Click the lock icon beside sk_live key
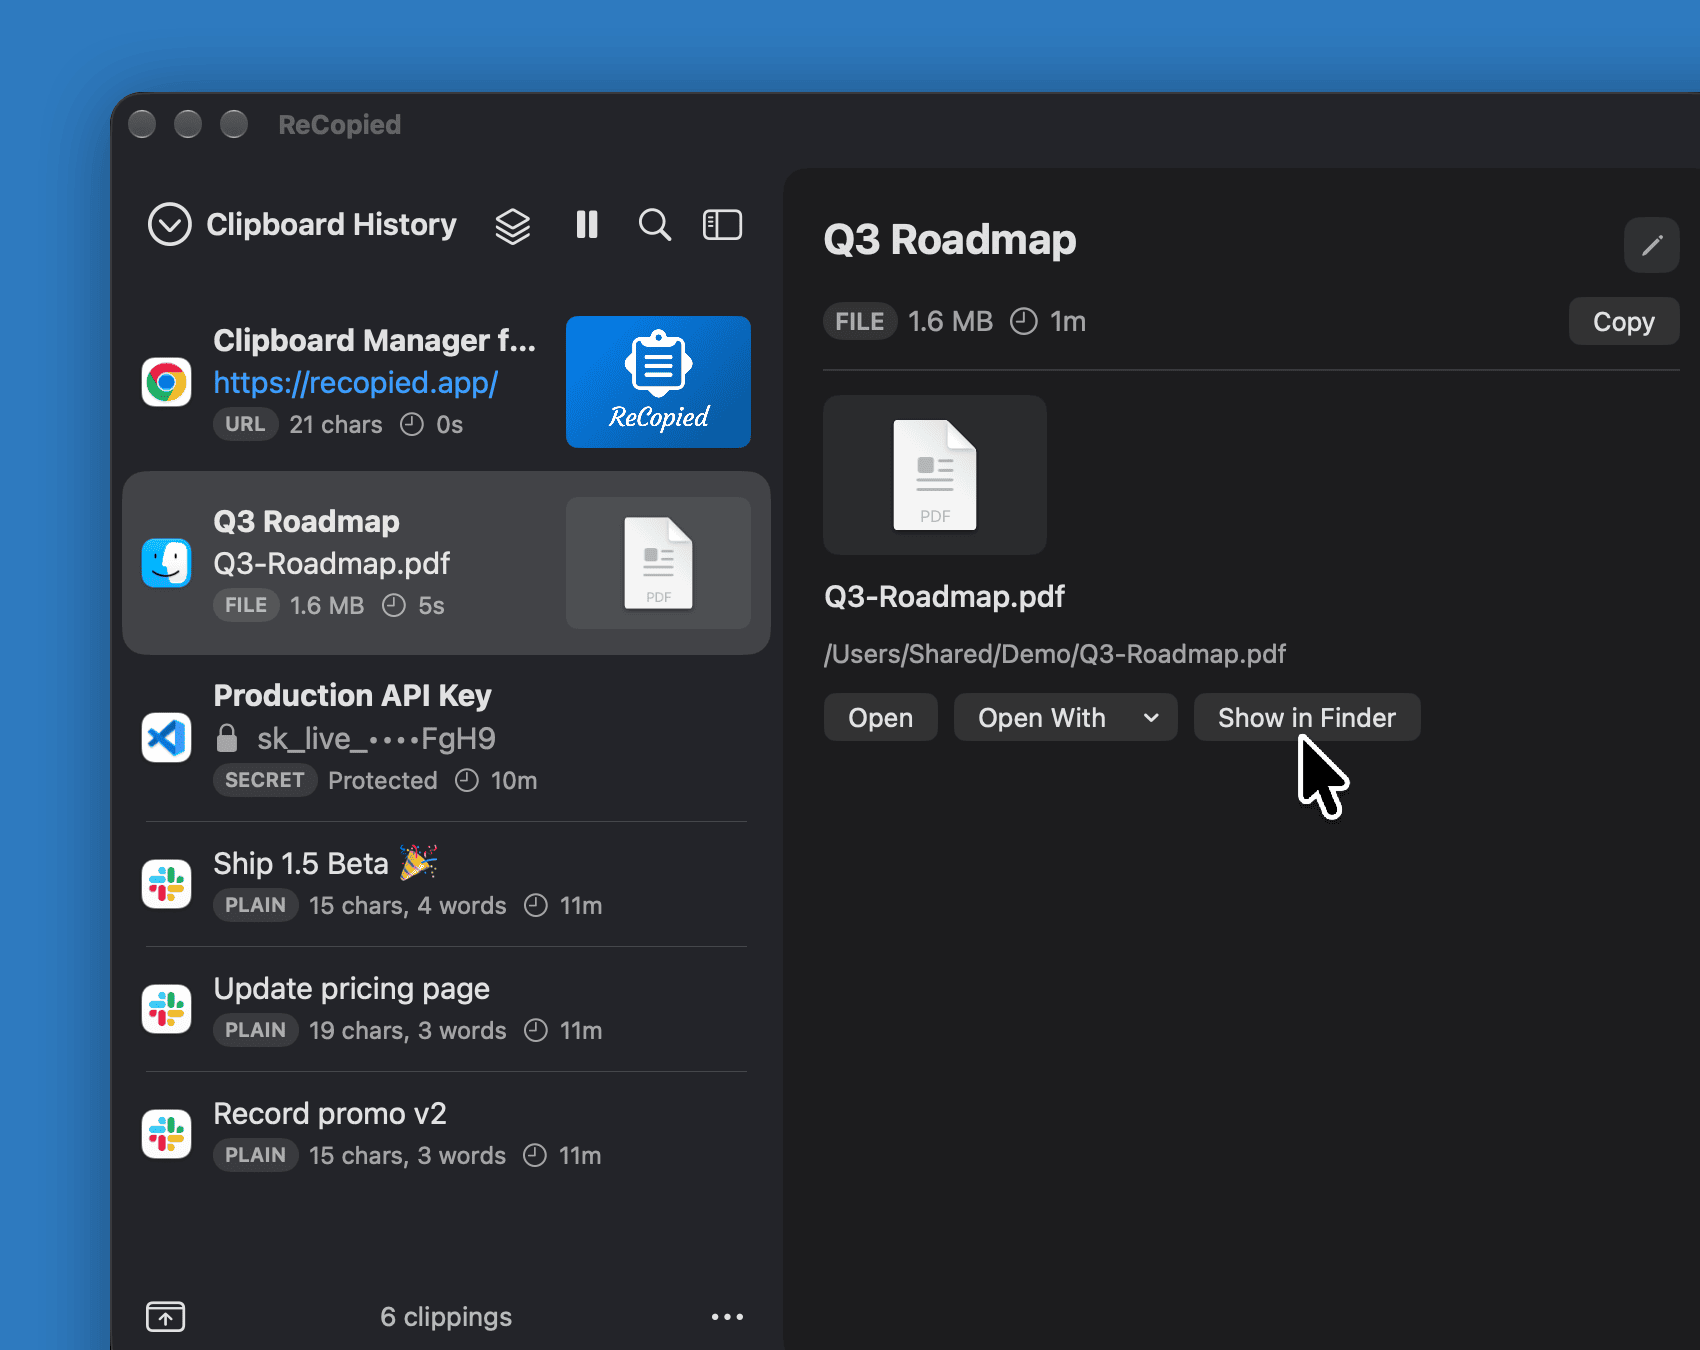Screen dimensions: 1700x1350 click(x=227, y=738)
